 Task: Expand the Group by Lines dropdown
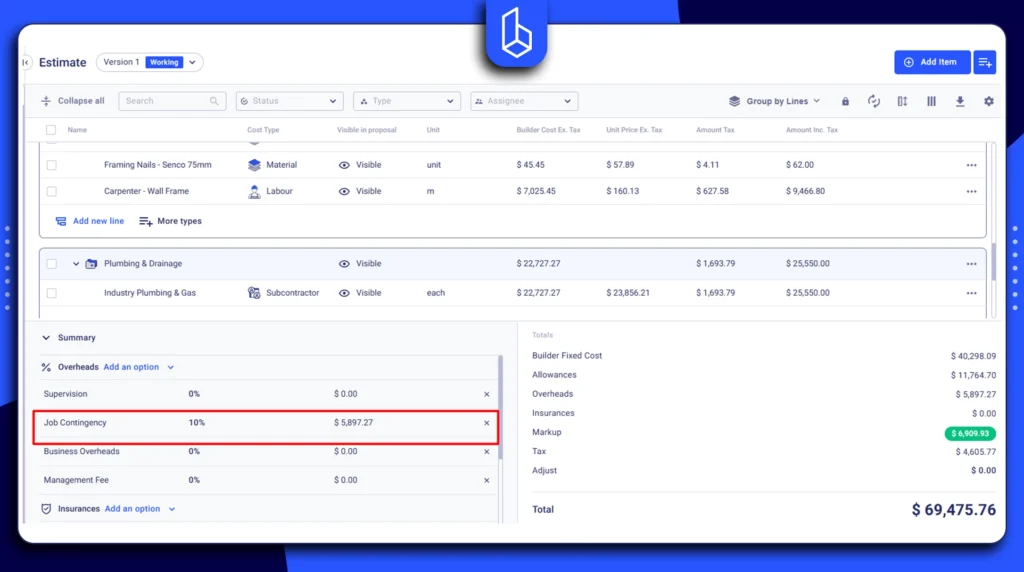coord(774,101)
